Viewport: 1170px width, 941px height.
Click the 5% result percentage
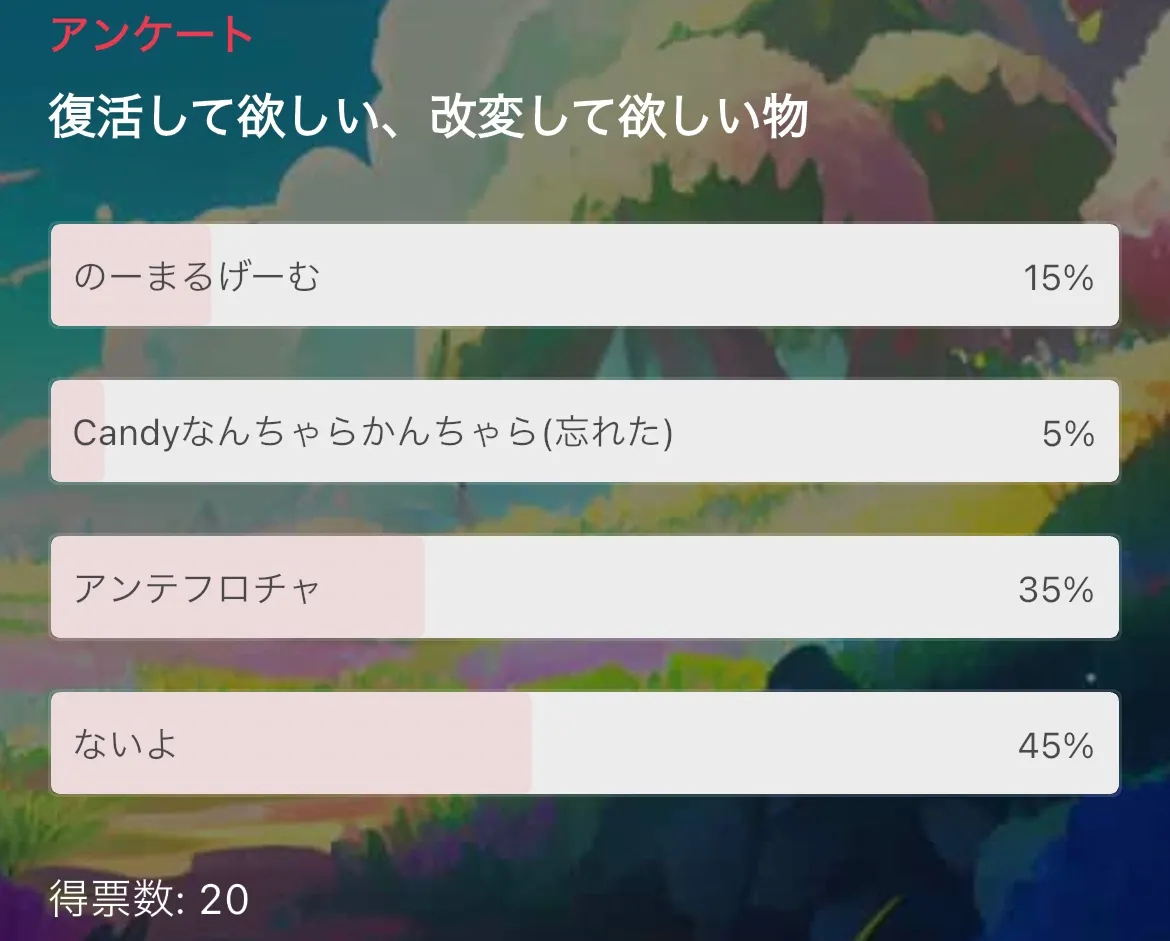point(1068,434)
